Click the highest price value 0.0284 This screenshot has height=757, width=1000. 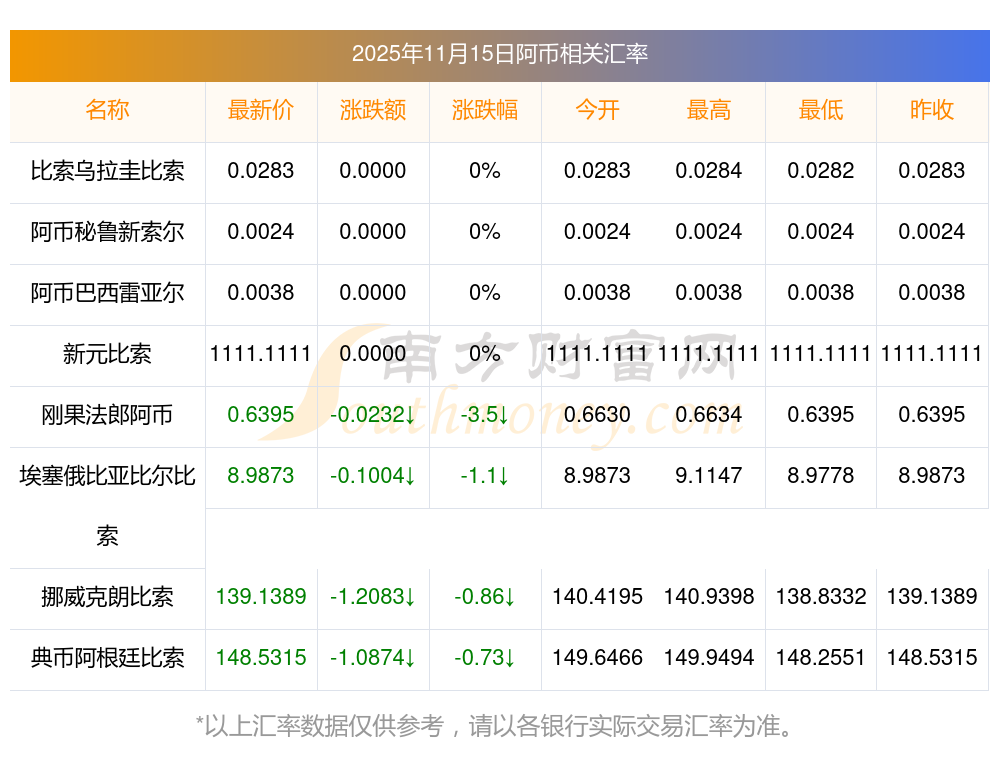(x=709, y=171)
